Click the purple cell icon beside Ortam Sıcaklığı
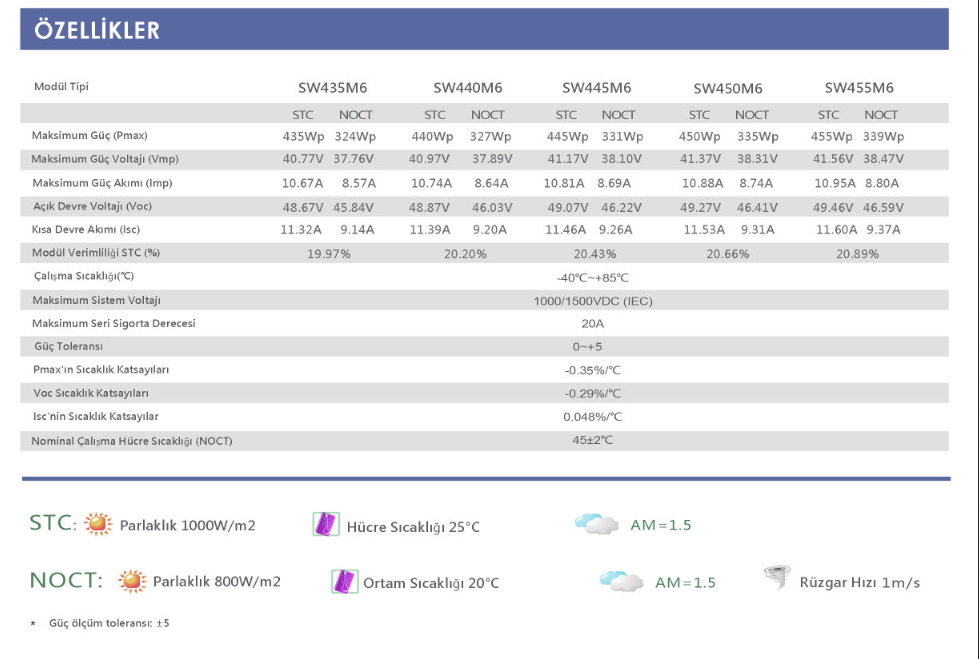The image size is (979, 659). pyautogui.click(x=345, y=581)
